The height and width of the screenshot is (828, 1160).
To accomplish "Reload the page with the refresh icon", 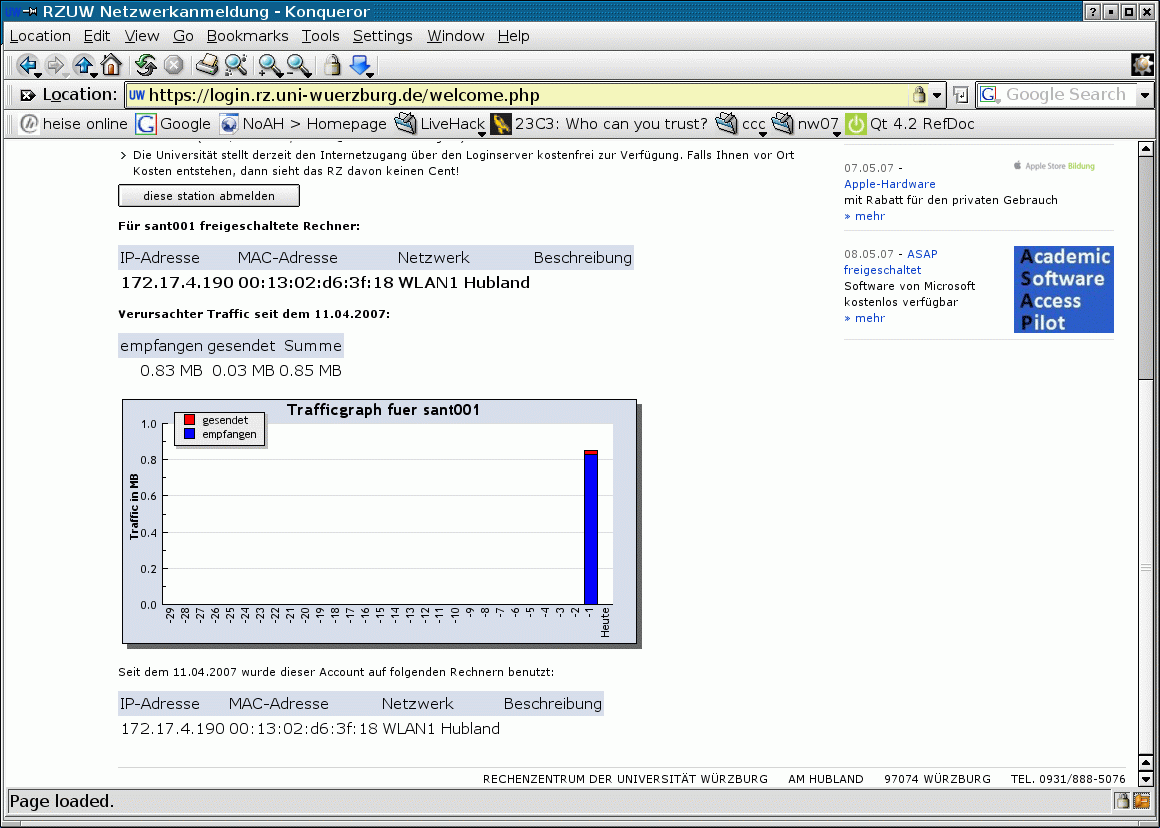I will (146, 65).
